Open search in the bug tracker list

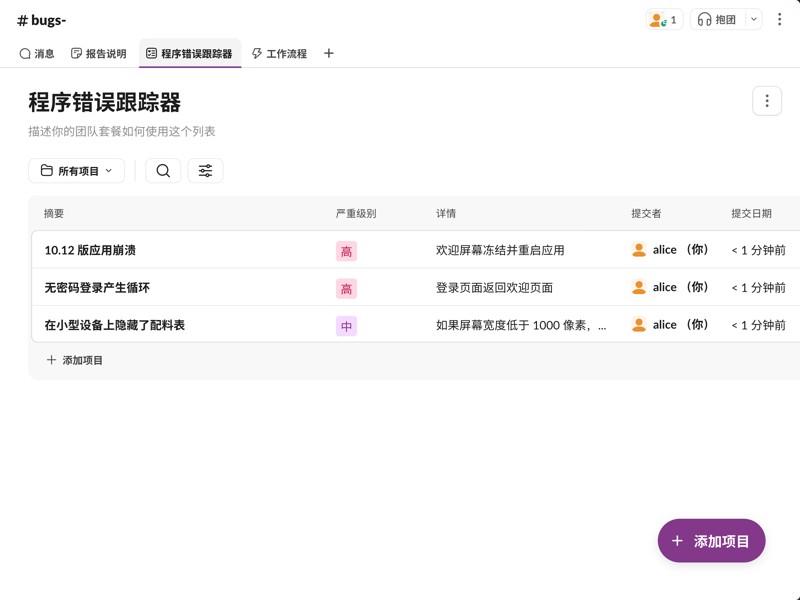click(x=162, y=170)
